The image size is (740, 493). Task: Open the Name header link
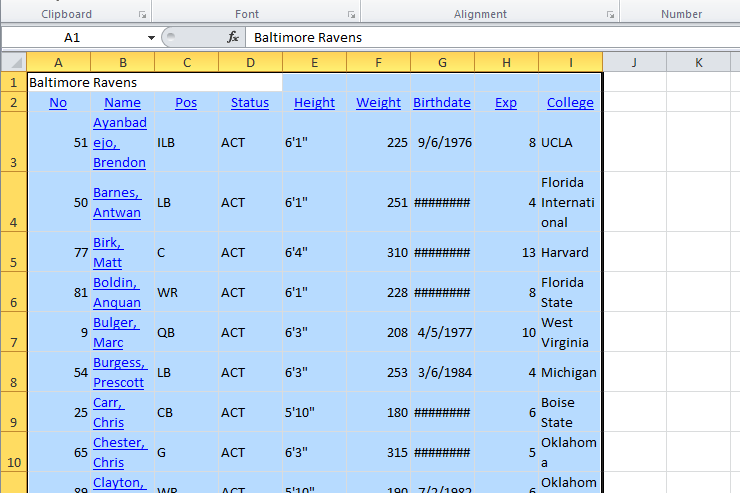click(122, 103)
